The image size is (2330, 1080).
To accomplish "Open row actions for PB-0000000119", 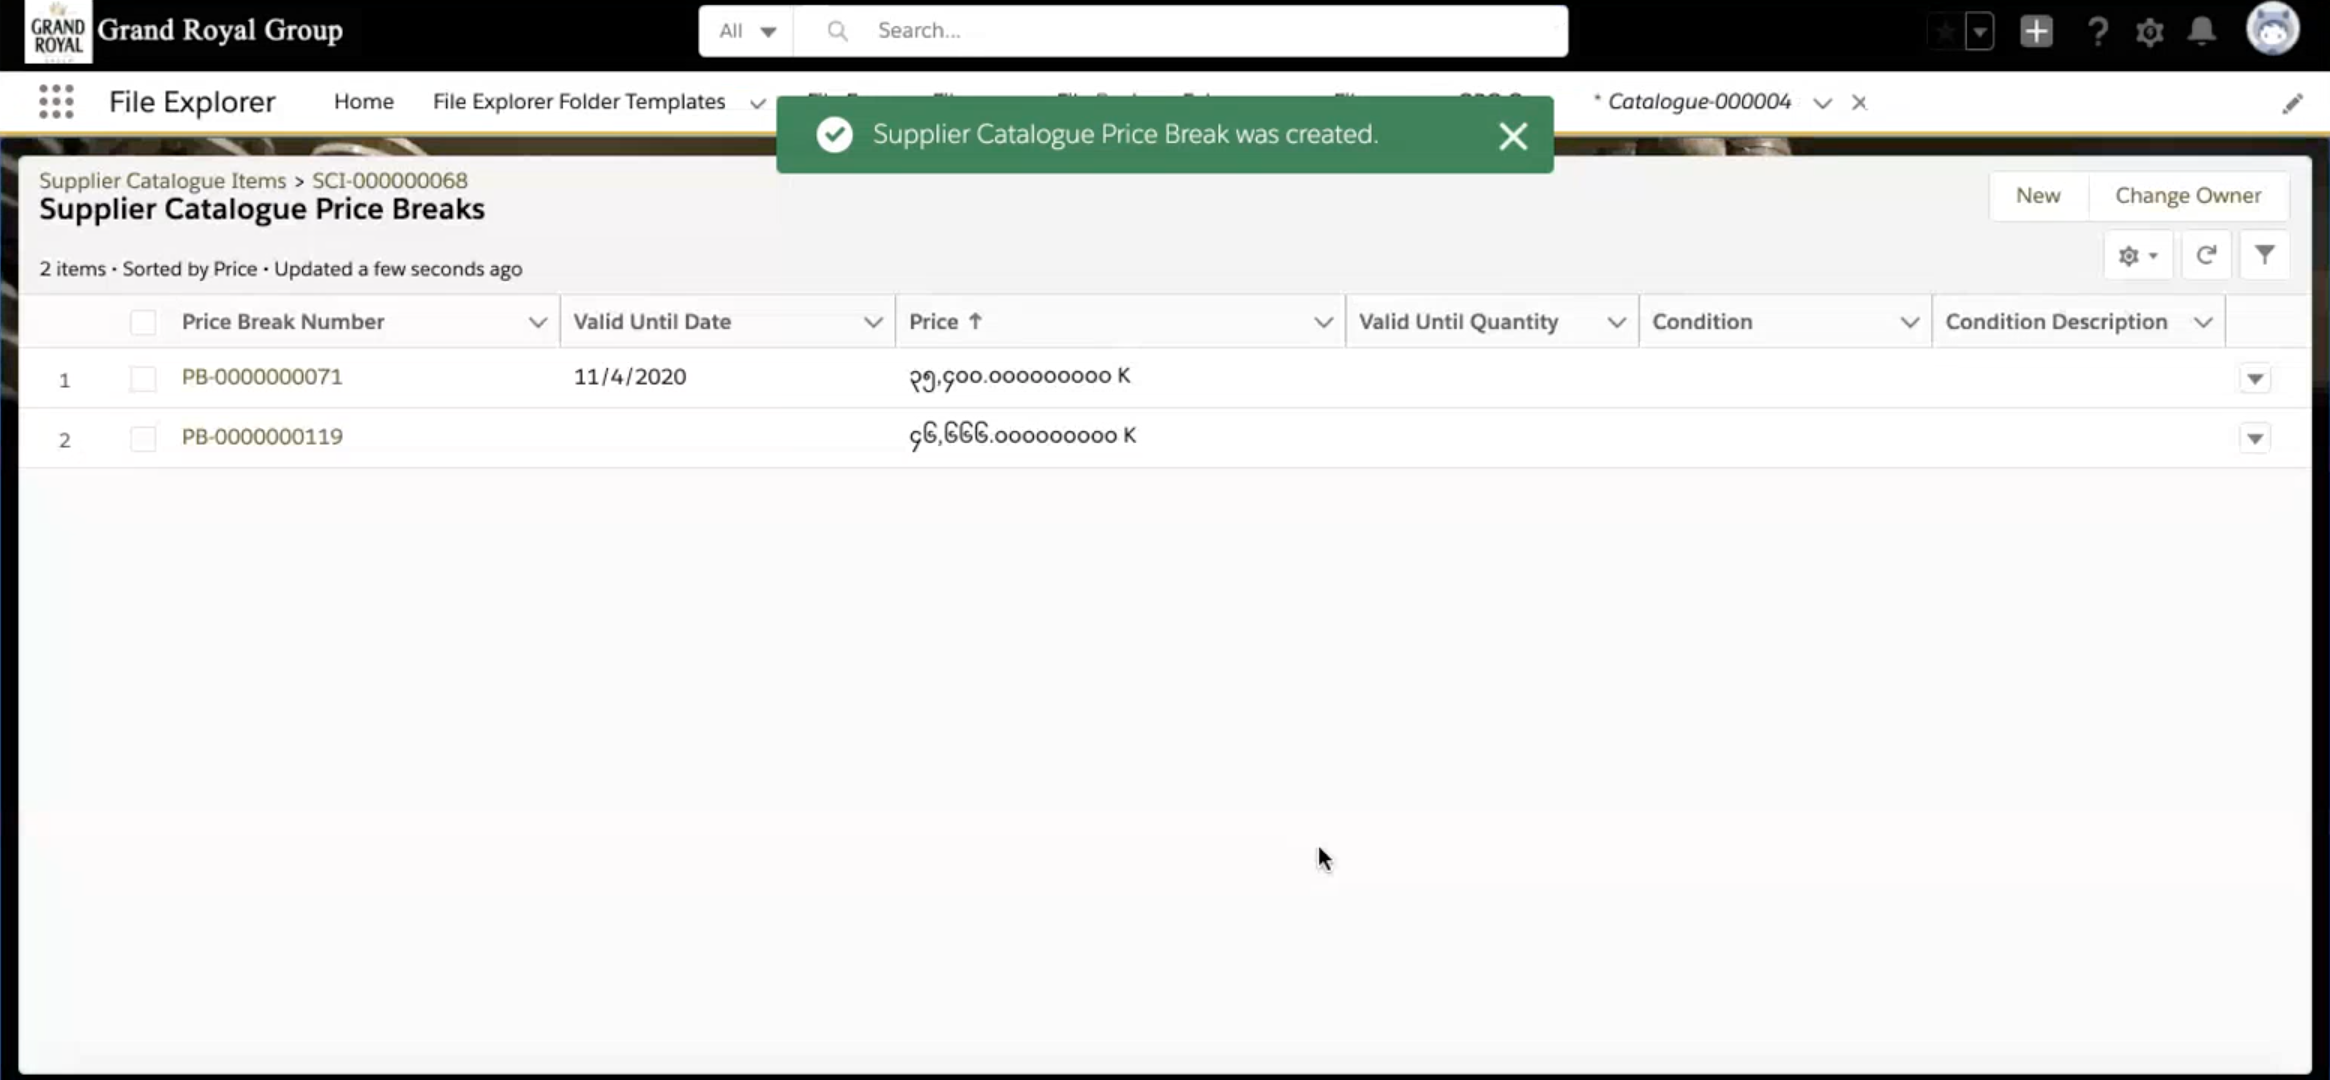I will [2254, 438].
